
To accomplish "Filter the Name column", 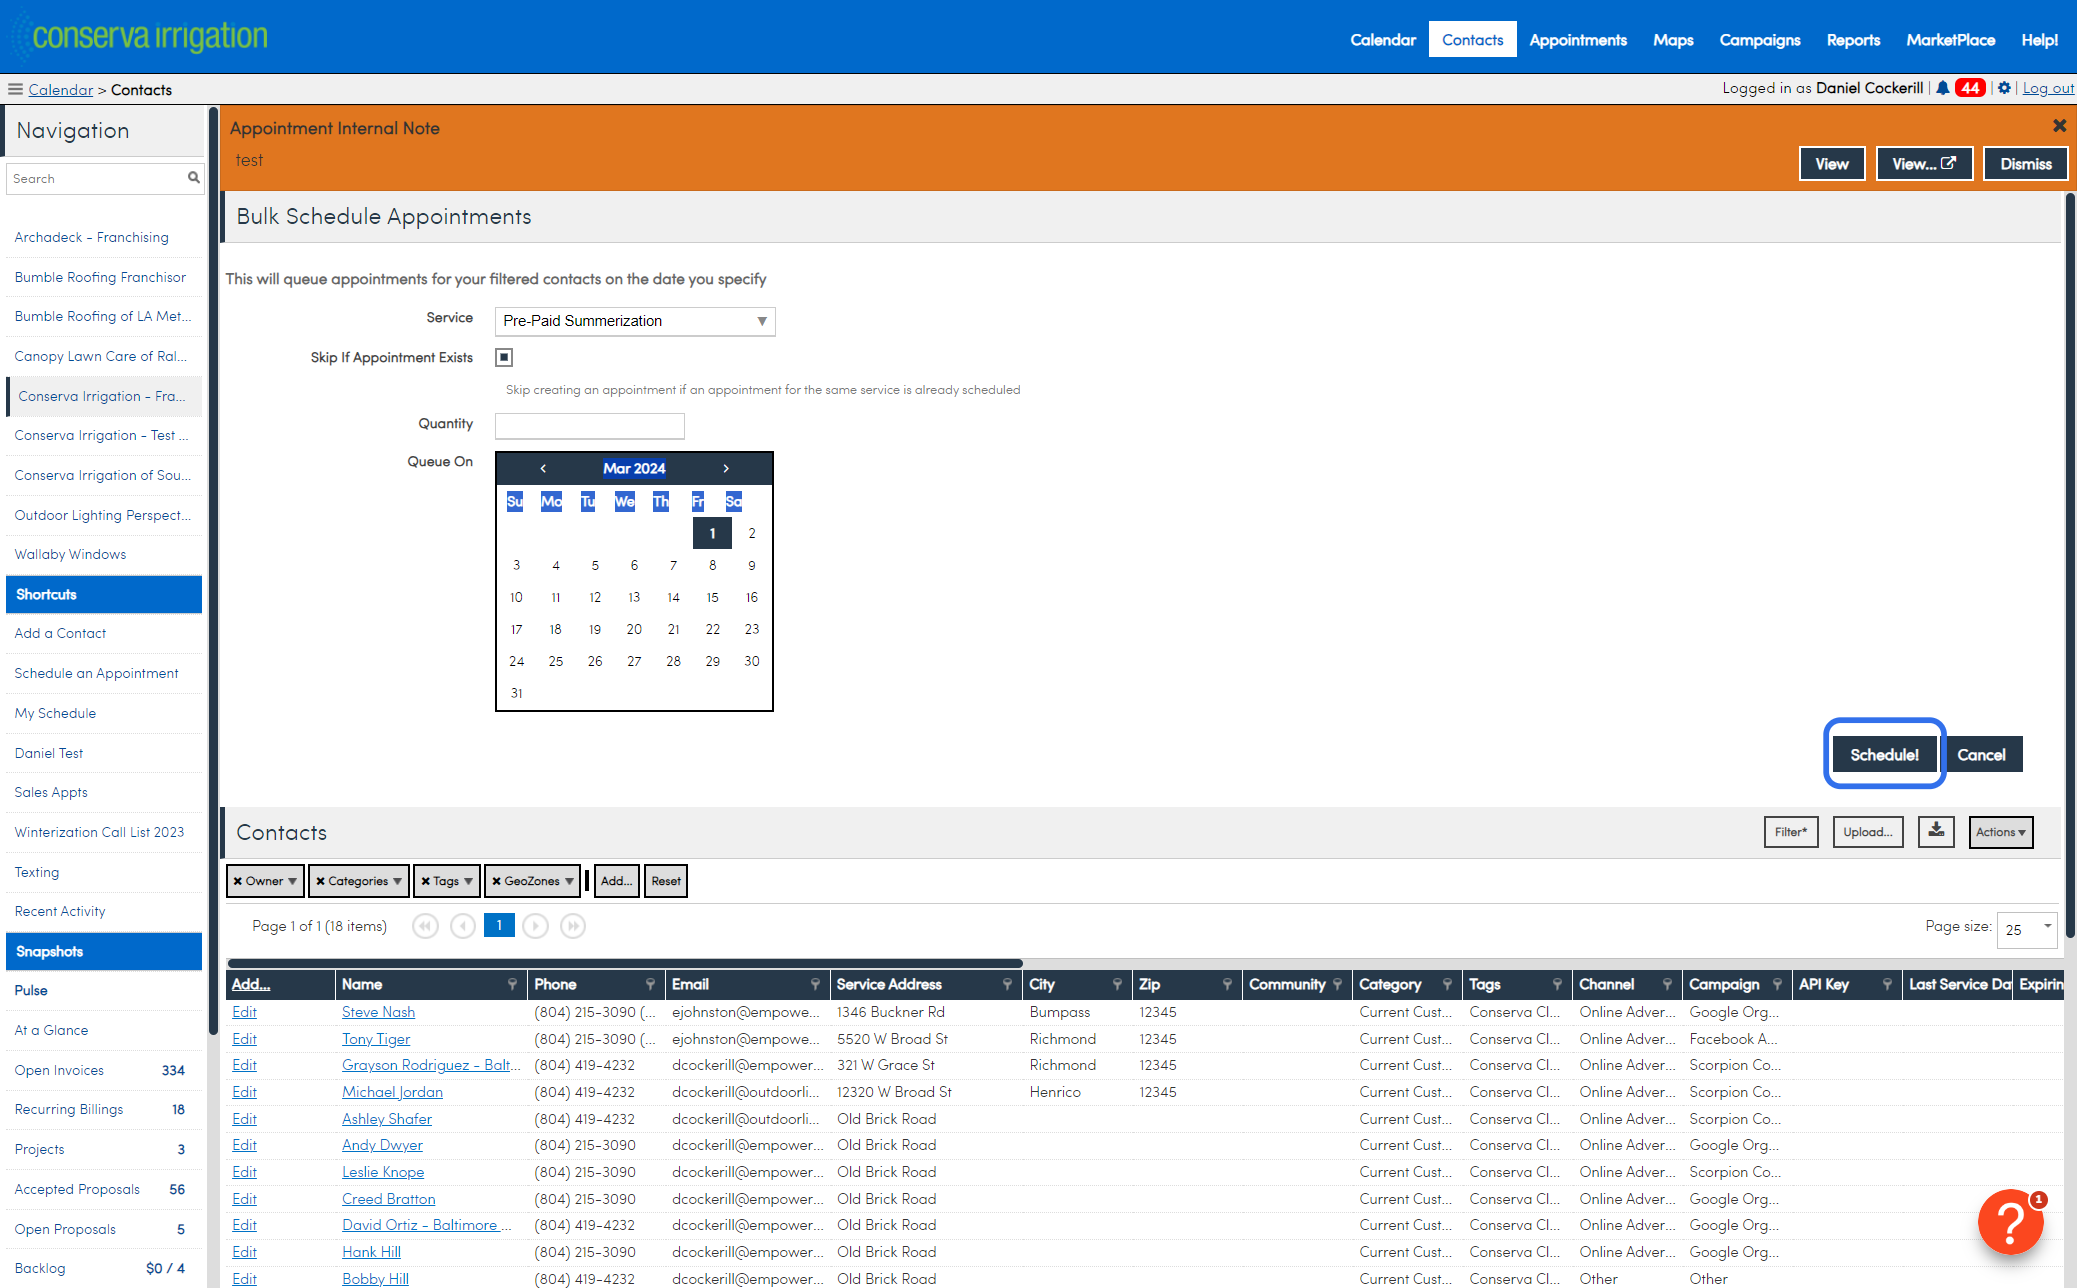I will tap(512, 984).
